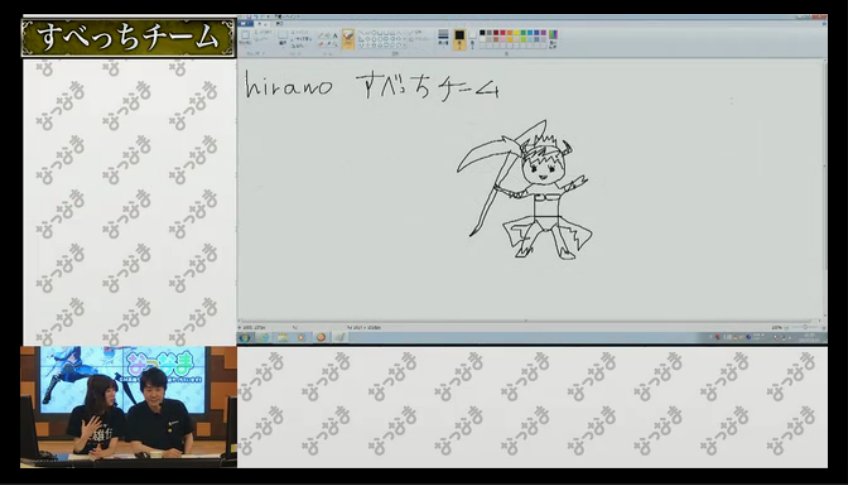Click the drawn character on the canvas
The image size is (848, 485).
coord(525,190)
